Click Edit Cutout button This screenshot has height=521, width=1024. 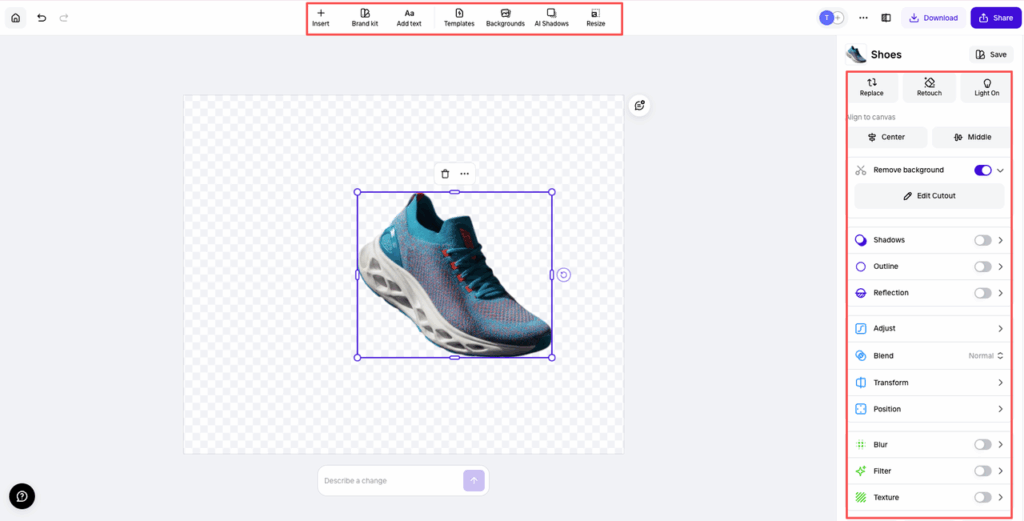click(929, 196)
